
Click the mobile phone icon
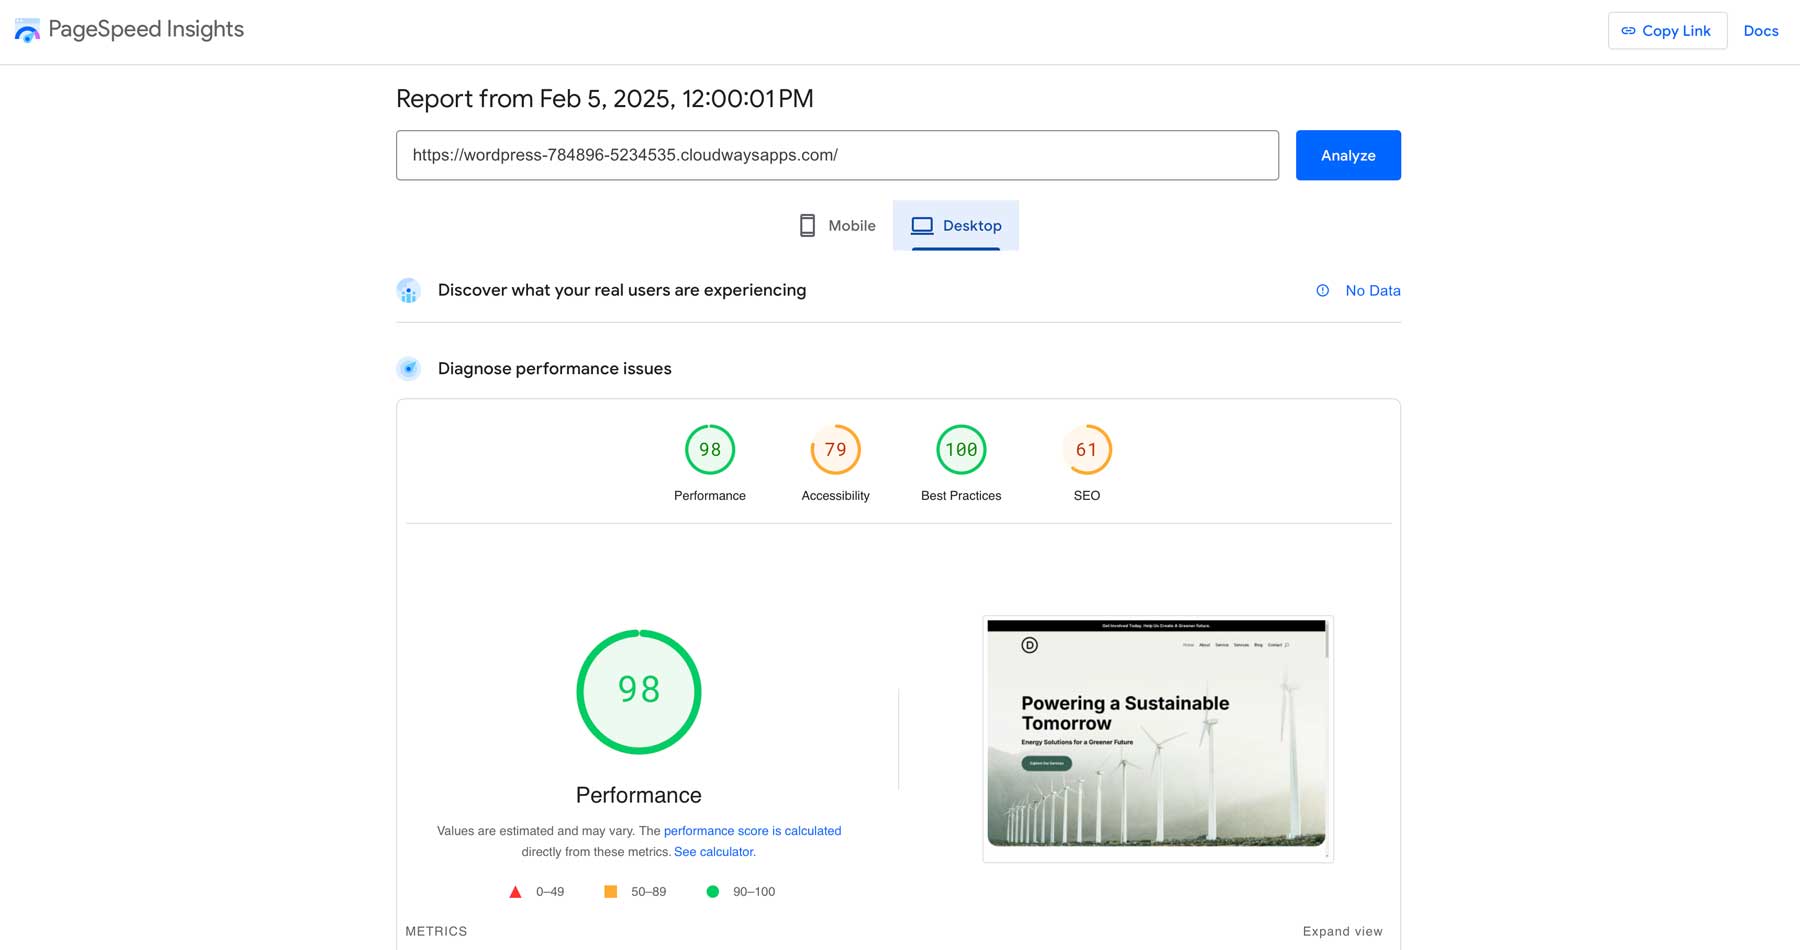(806, 225)
